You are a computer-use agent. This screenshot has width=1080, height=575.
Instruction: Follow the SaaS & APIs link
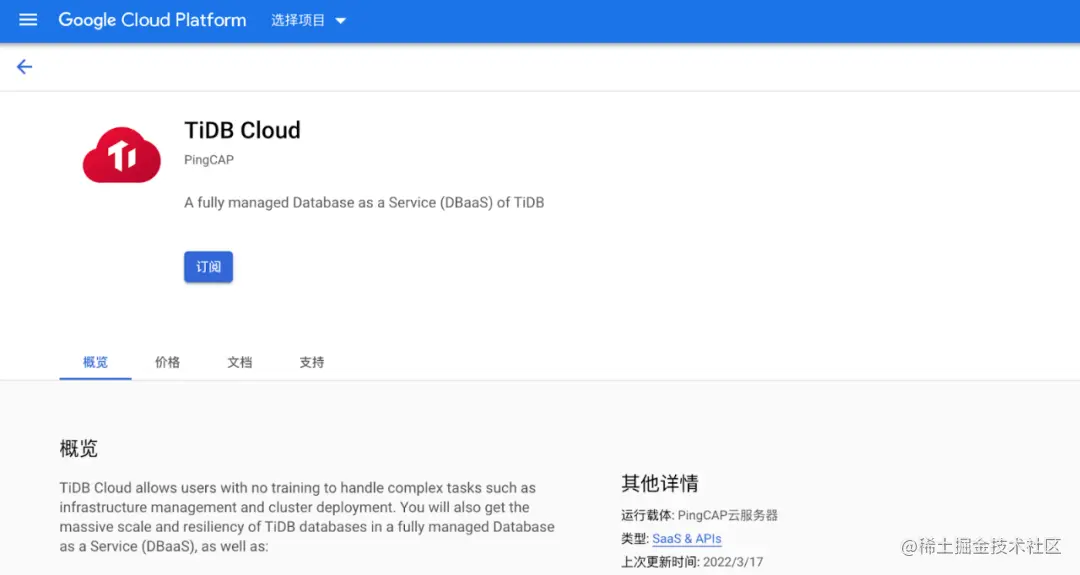(x=687, y=539)
